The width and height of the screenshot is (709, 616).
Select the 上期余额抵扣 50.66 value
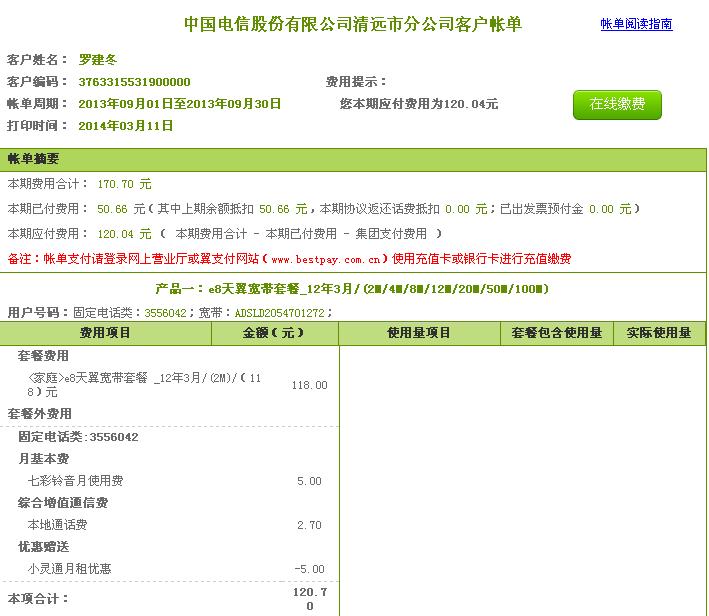coord(274,209)
